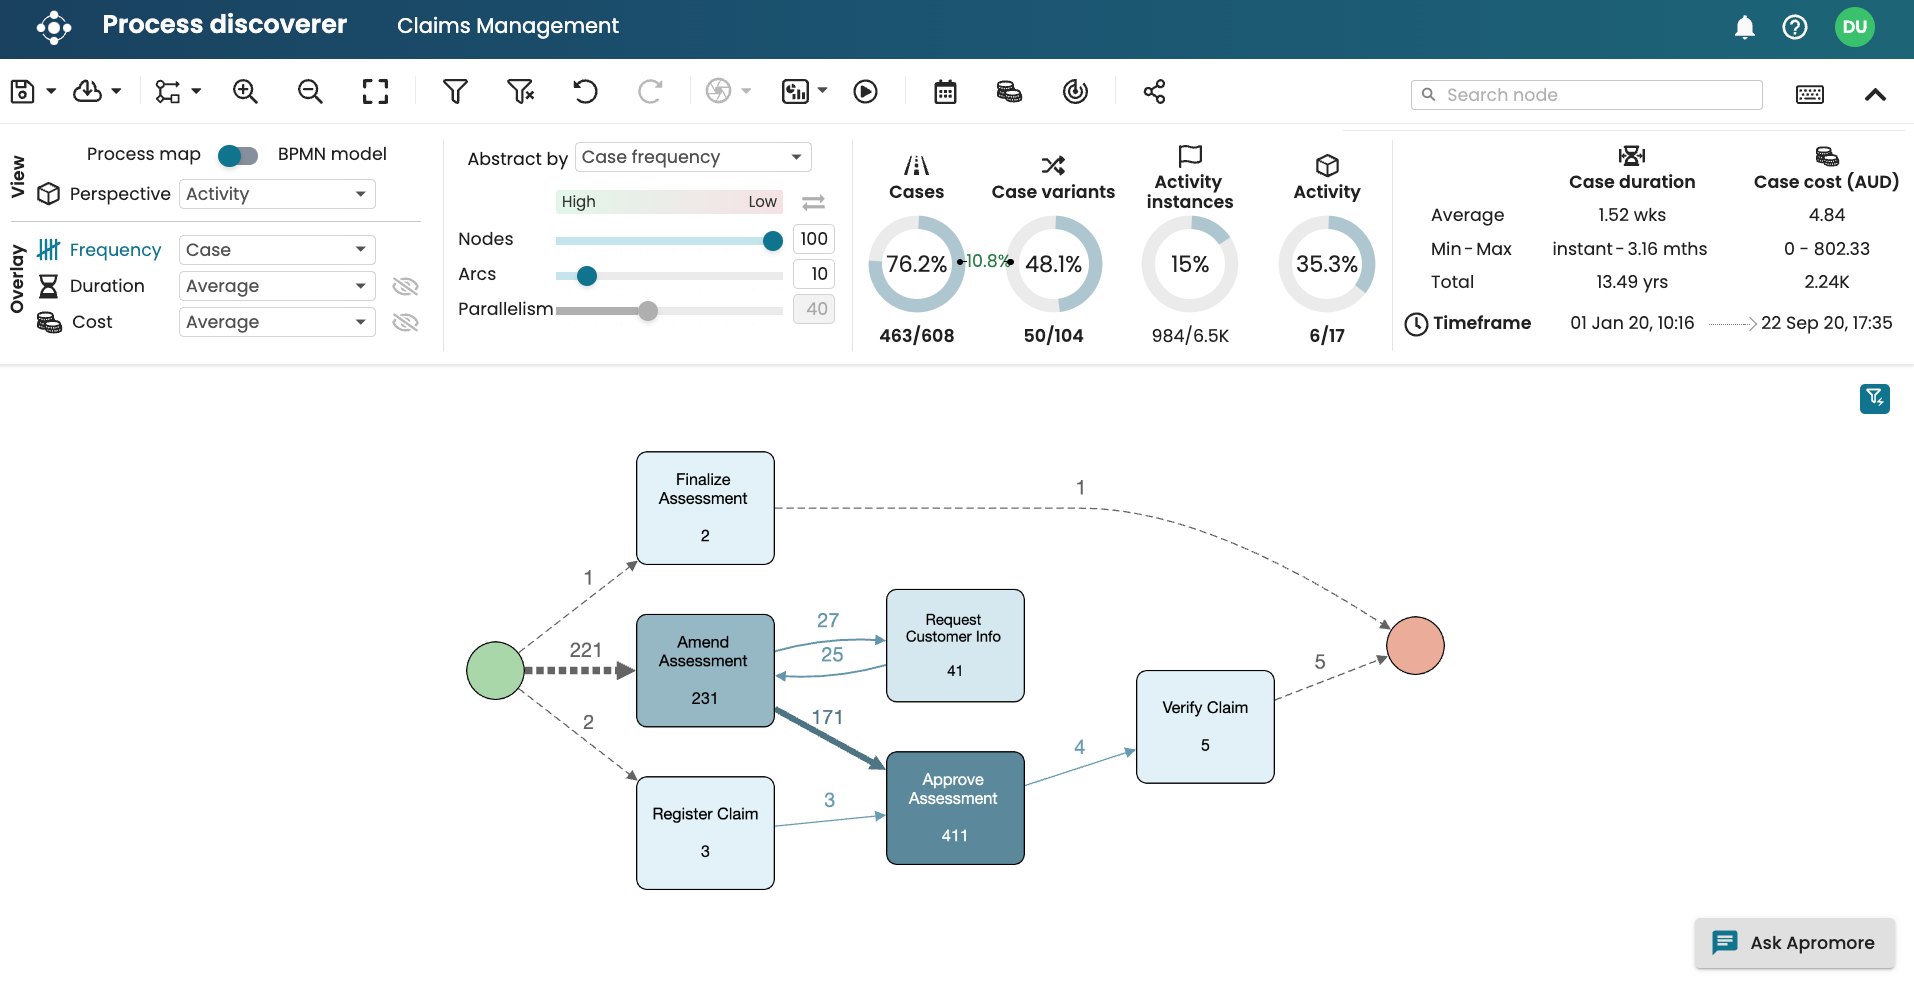Click the clear filter icon
The width and height of the screenshot is (1914, 987).
(520, 92)
